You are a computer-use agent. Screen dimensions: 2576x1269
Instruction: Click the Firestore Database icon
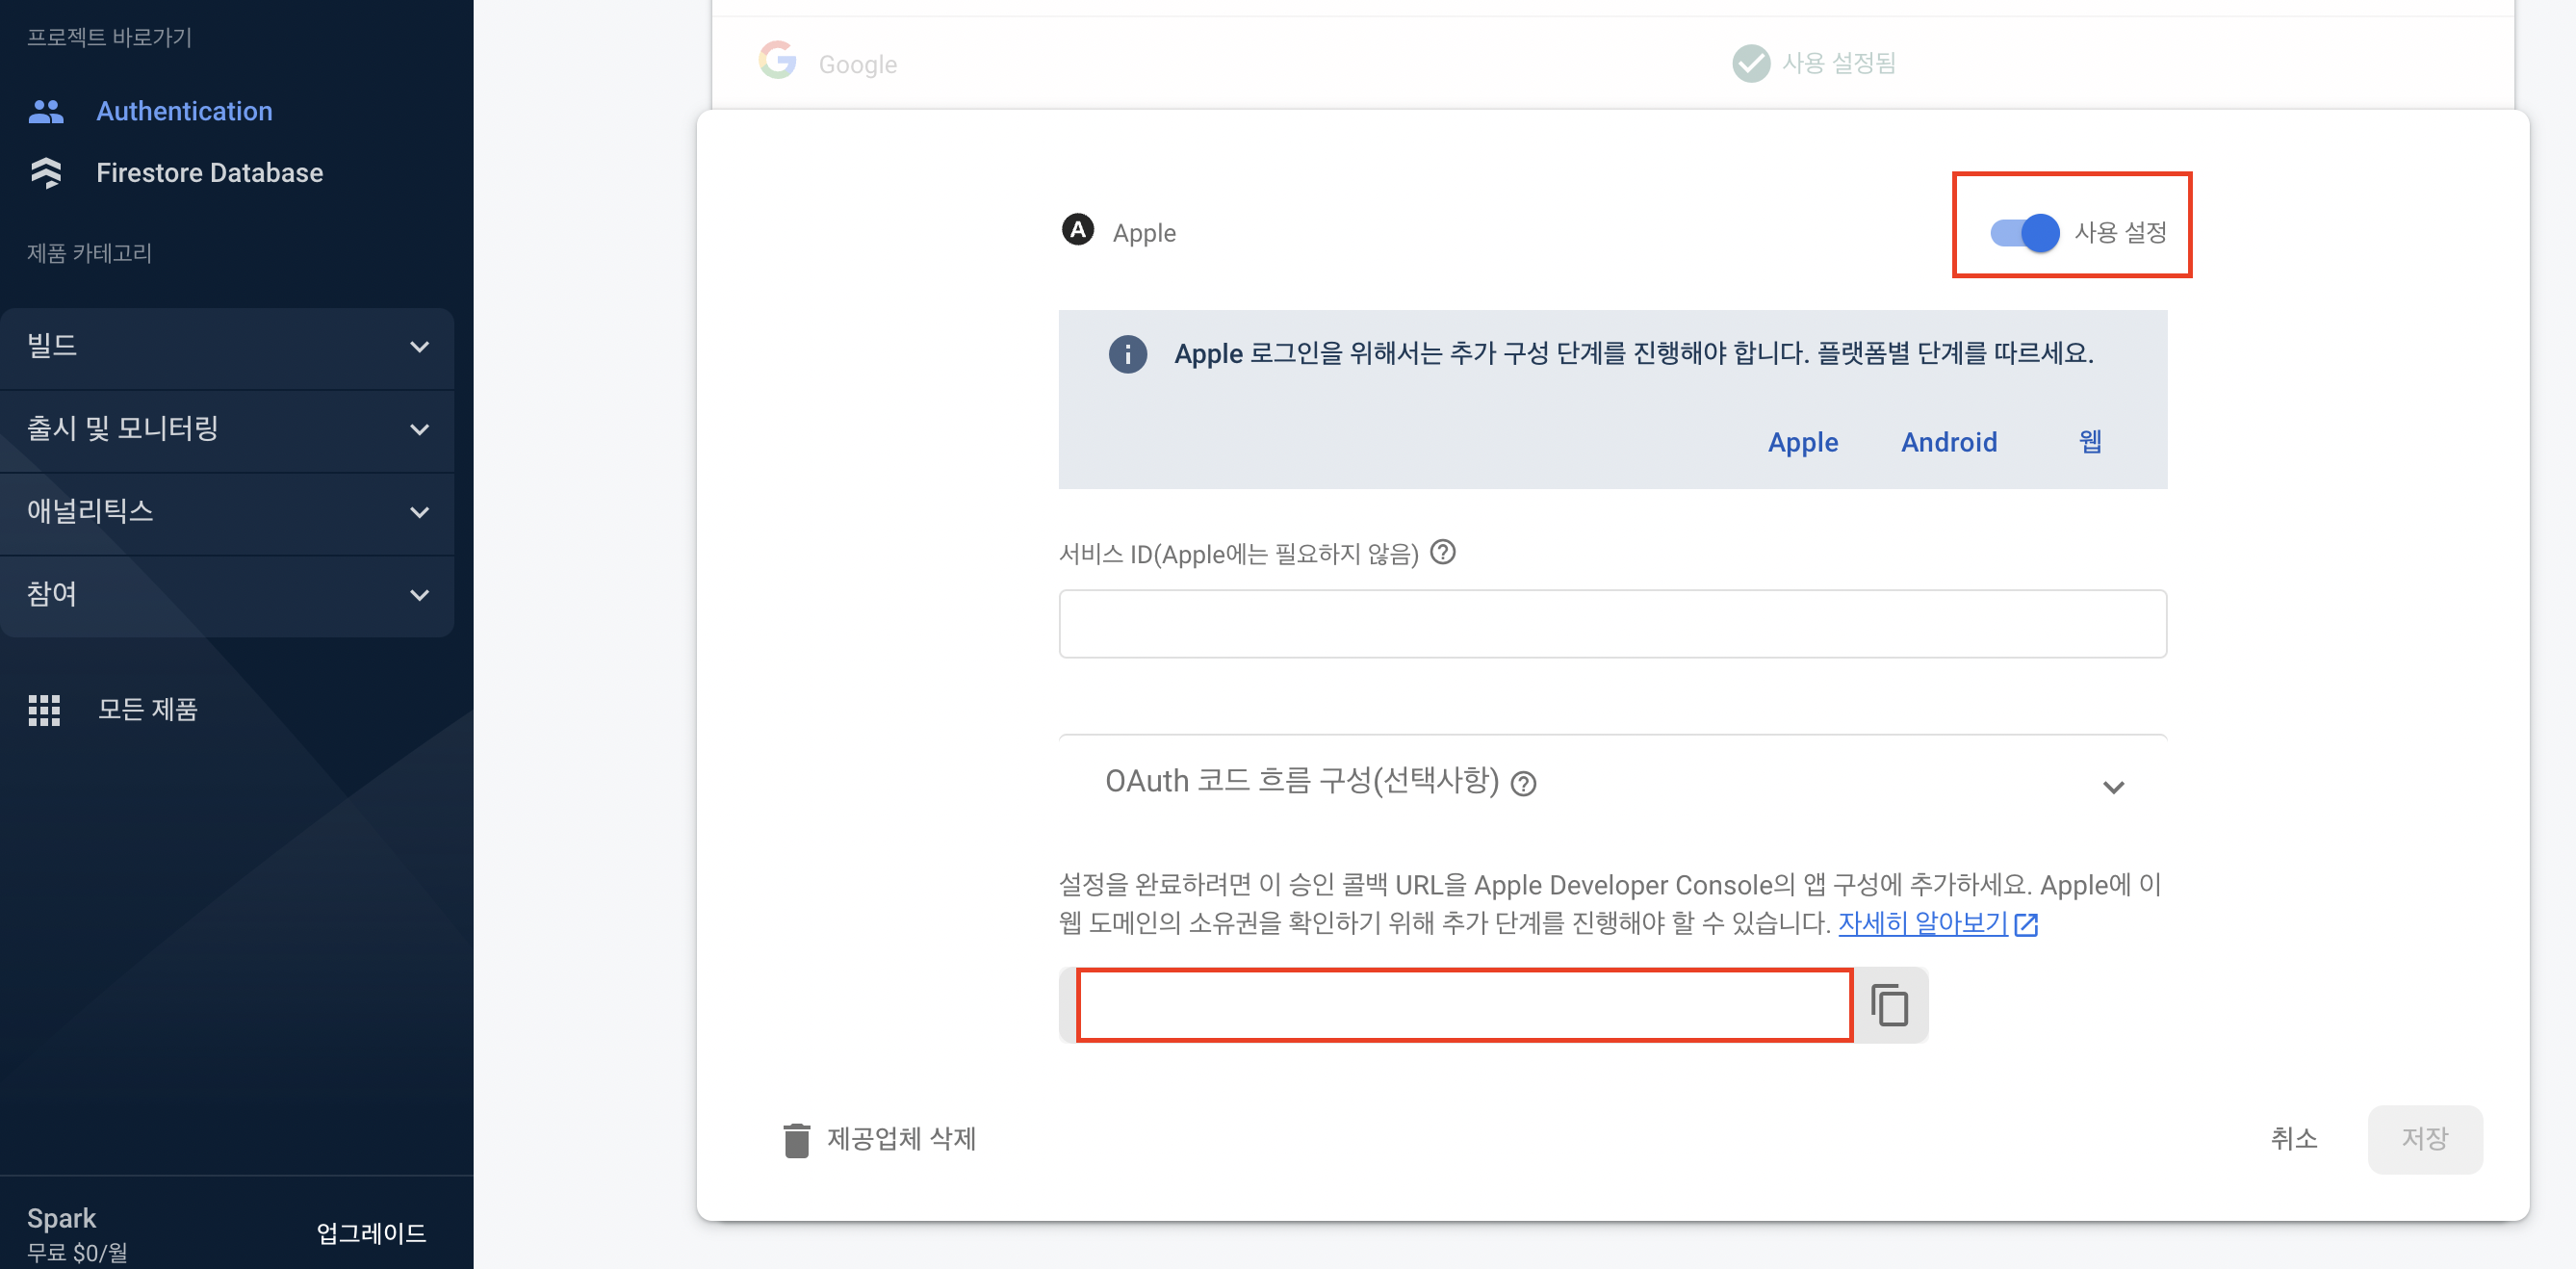point(46,173)
